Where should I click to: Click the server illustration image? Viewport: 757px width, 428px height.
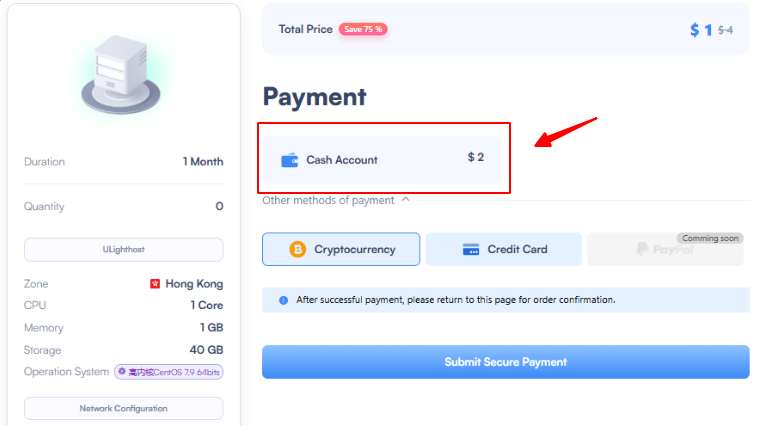click(x=121, y=75)
